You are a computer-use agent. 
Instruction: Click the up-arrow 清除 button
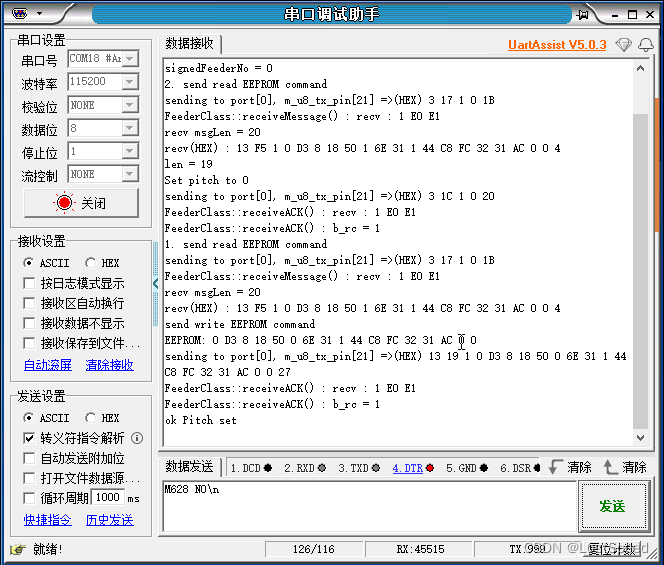tap(625, 467)
